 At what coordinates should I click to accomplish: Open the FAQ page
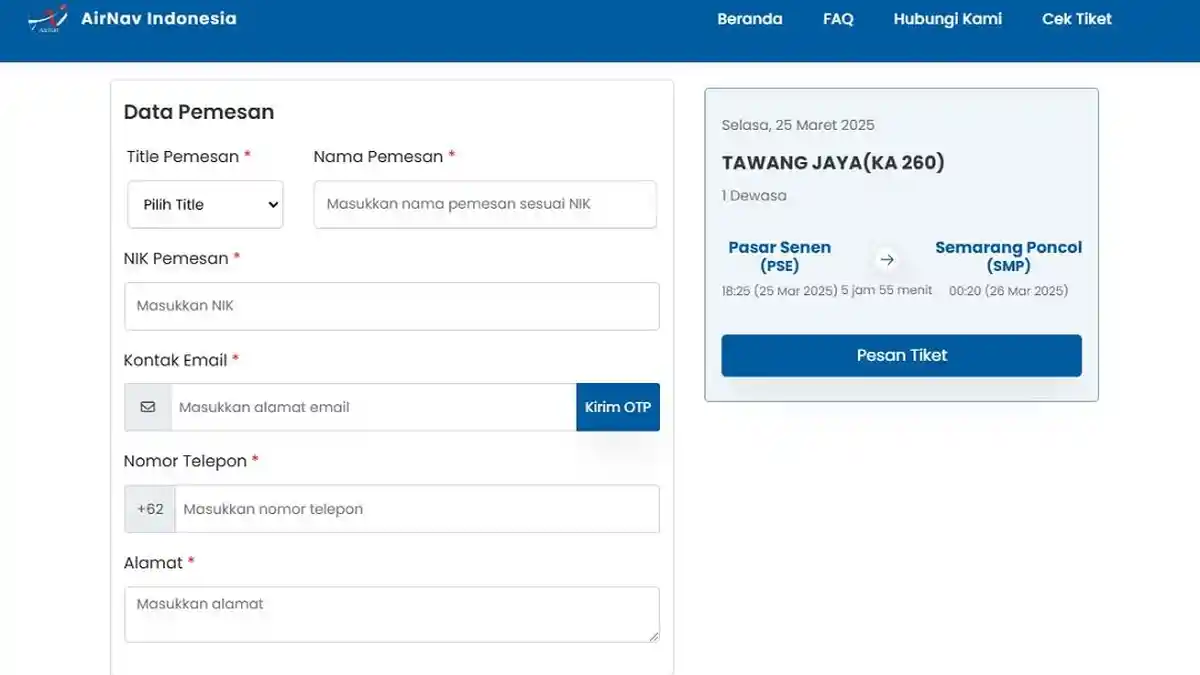point(838,18)
